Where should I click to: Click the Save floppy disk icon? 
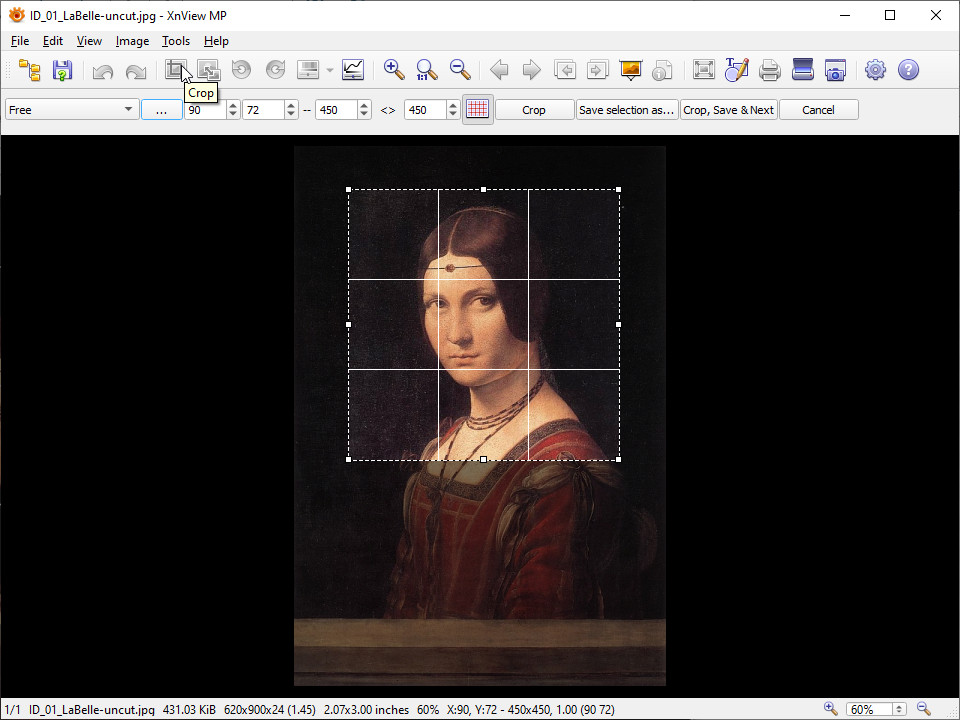(62, 70)
